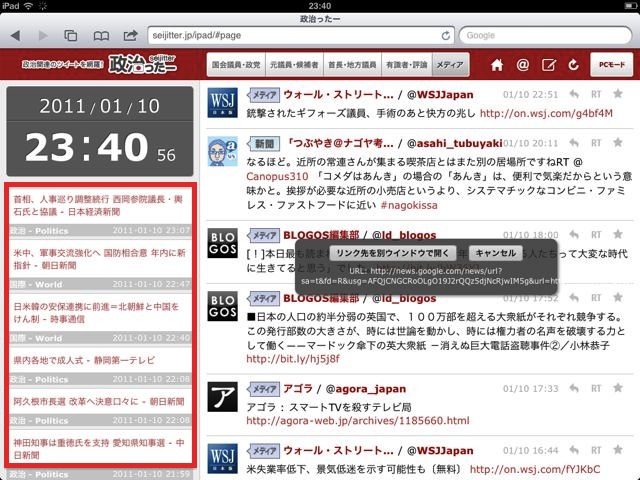Image resolution: width=640 pixels, height=480 pixels.
Task: Open @WSJJapan name on 22:51 tweet
Action: pos(440,95)
